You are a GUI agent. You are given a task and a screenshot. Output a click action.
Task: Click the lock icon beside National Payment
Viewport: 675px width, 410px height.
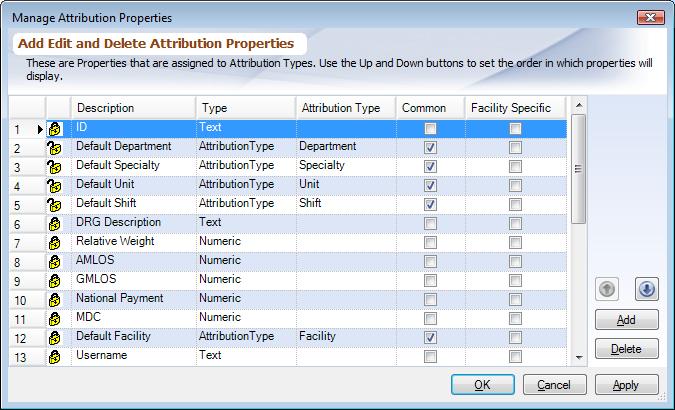point(54,299)
